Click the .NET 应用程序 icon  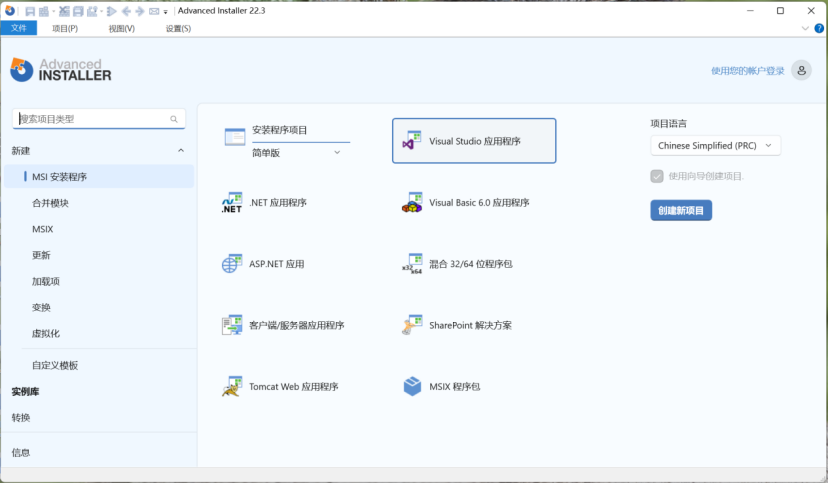[232, 203]
